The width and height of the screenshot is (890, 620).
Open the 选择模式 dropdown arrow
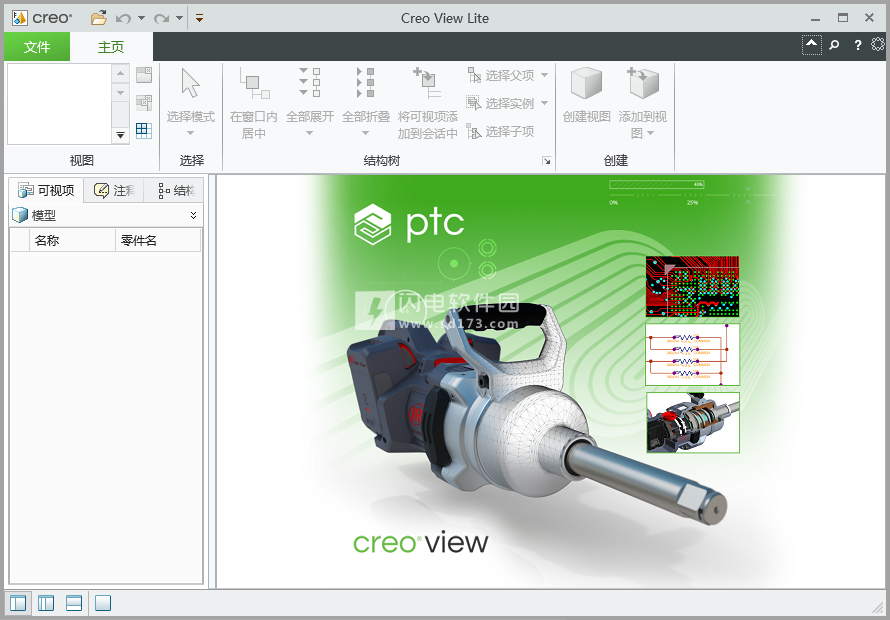pyautogui.click(x=191, y=133)
